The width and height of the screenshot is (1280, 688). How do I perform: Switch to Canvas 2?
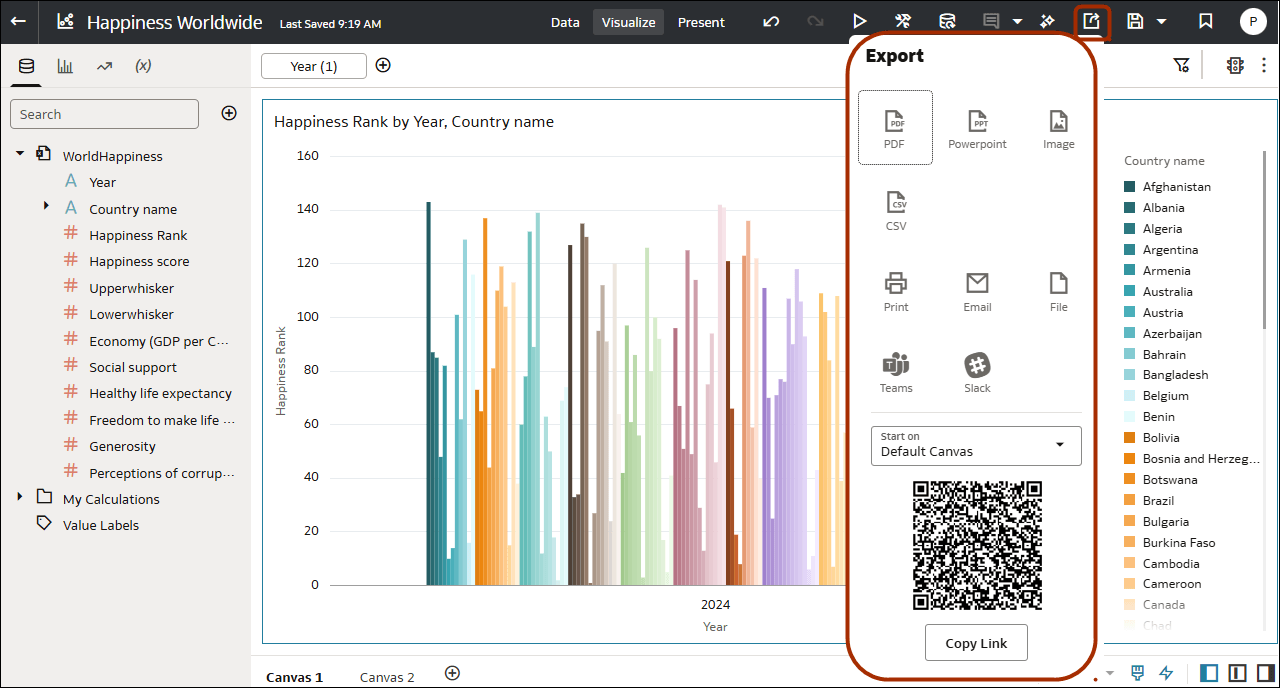(387, 676)
